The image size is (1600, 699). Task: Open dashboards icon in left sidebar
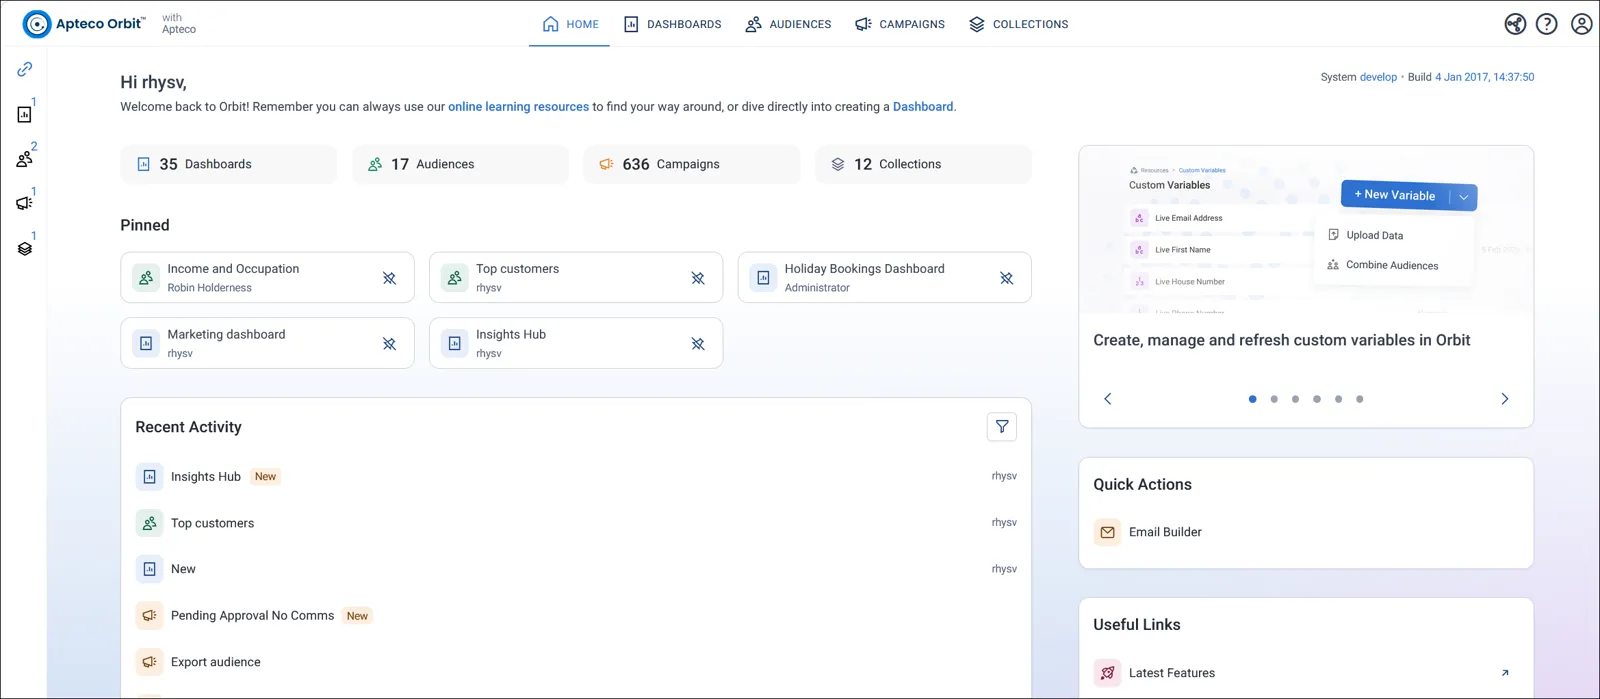(25, 114)
